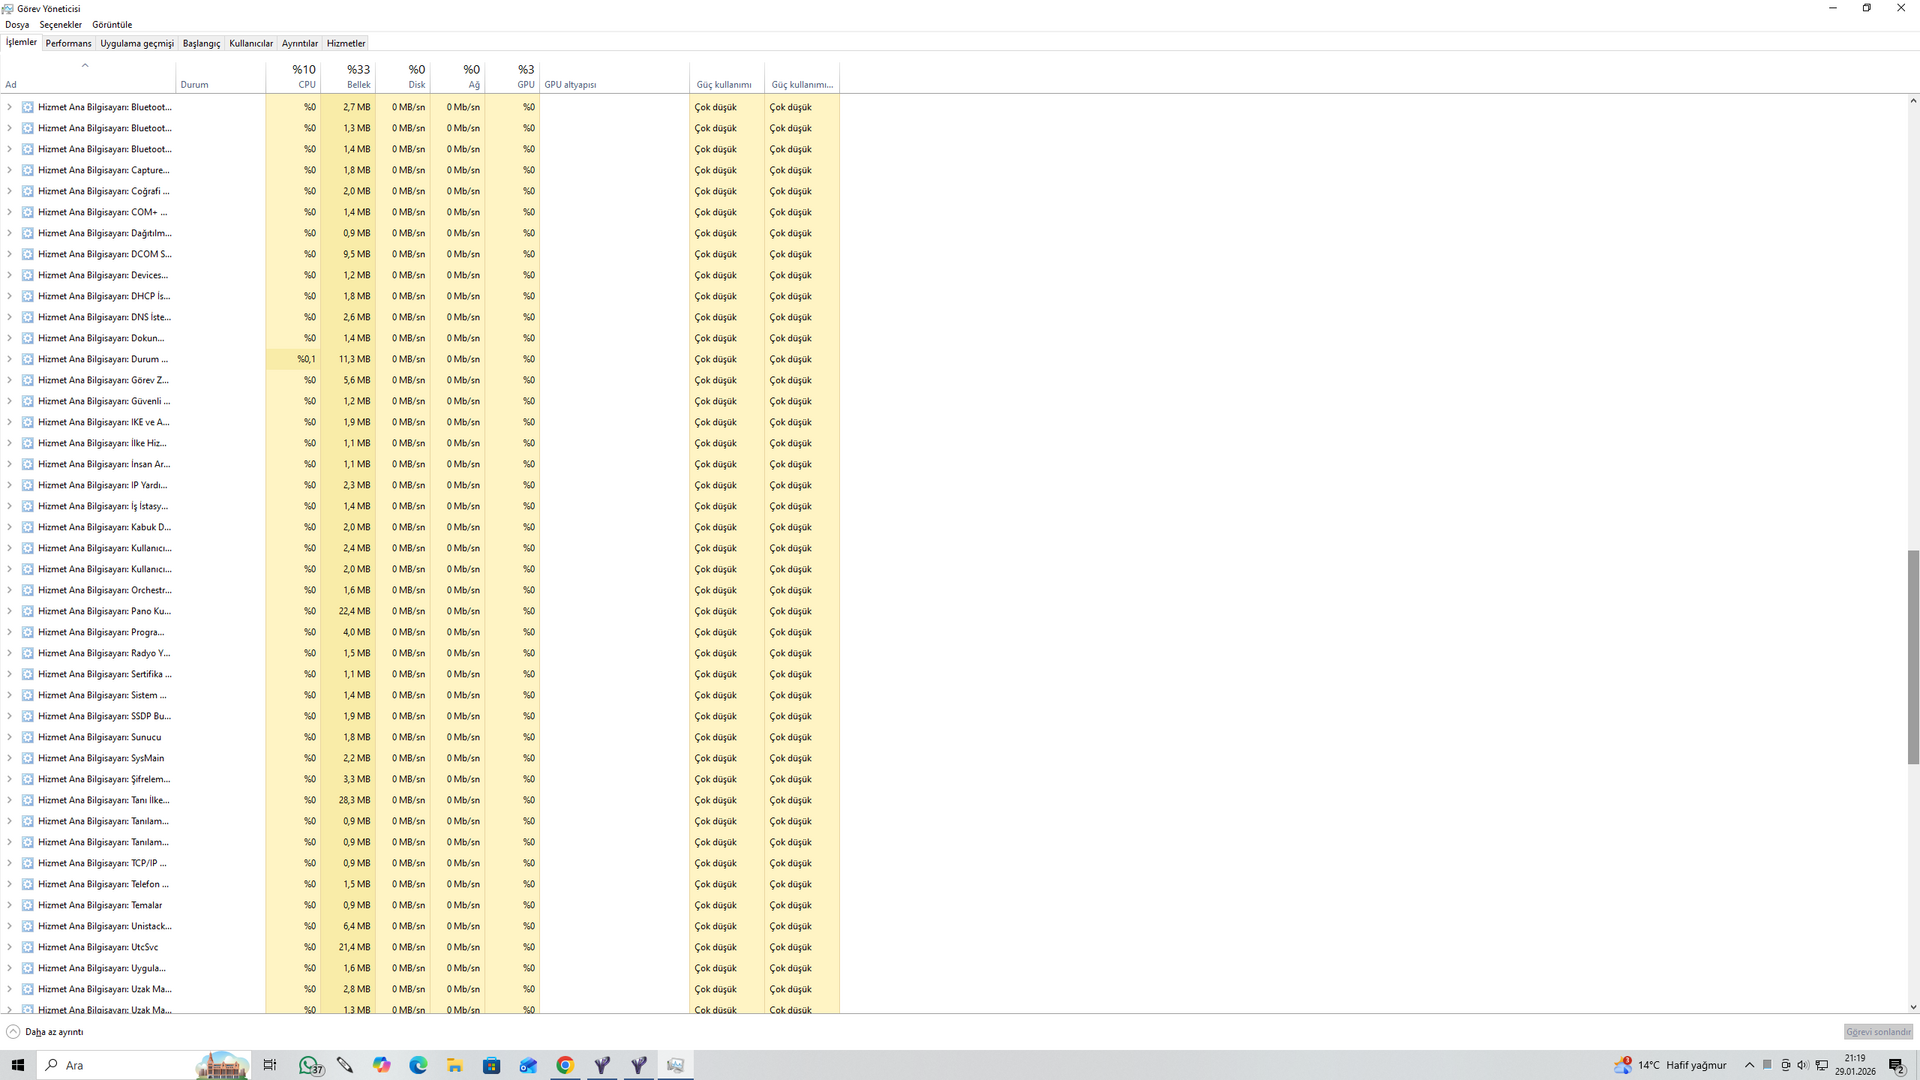
Task: Click the vertical scrollbar thumb
Action: tap(1913, 656)
